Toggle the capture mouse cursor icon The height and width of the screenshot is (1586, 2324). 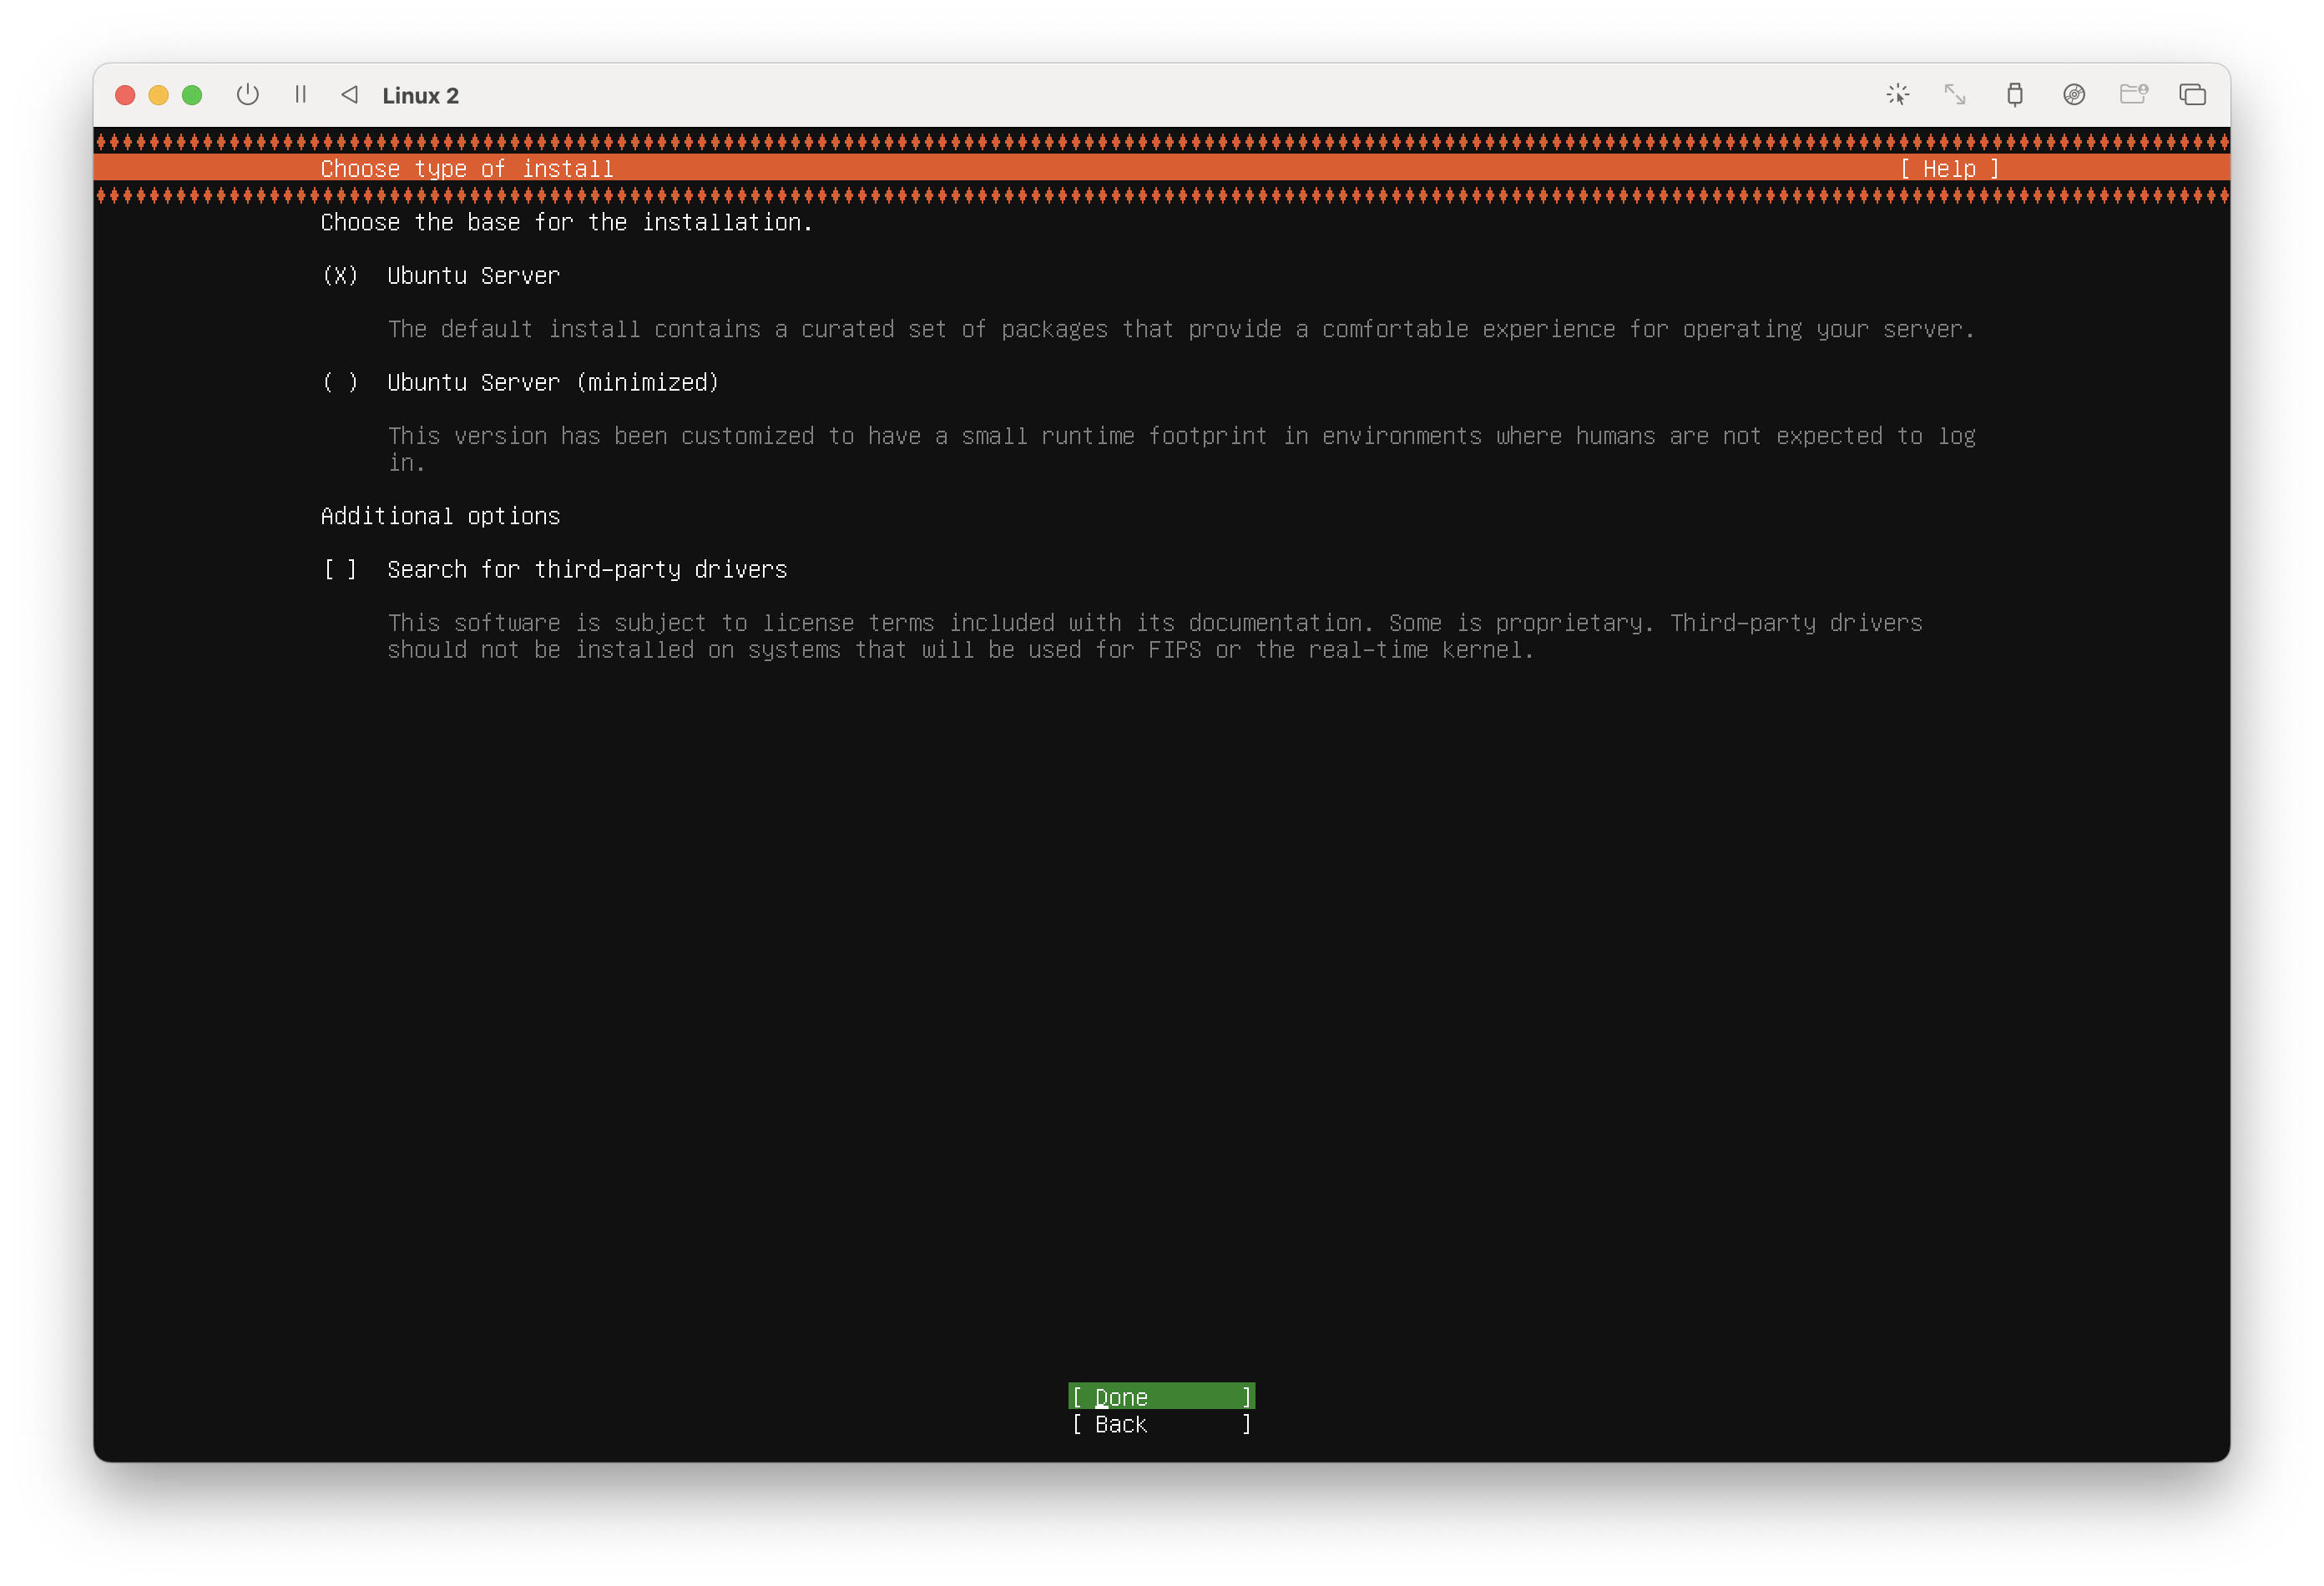[x=1897, y=95]
